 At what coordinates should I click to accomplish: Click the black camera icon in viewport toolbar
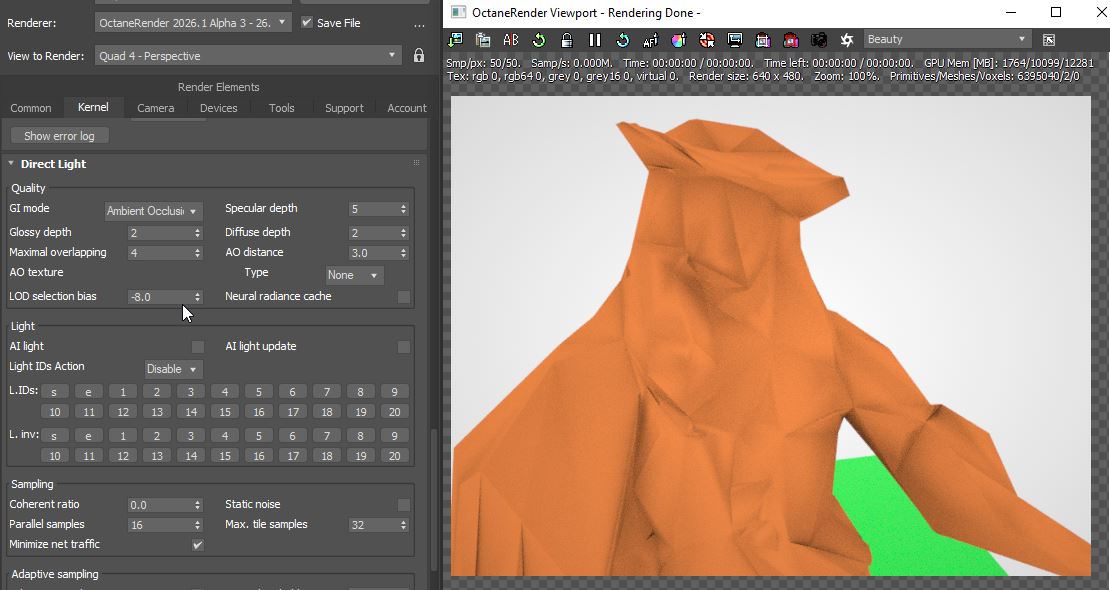point(818,40)
